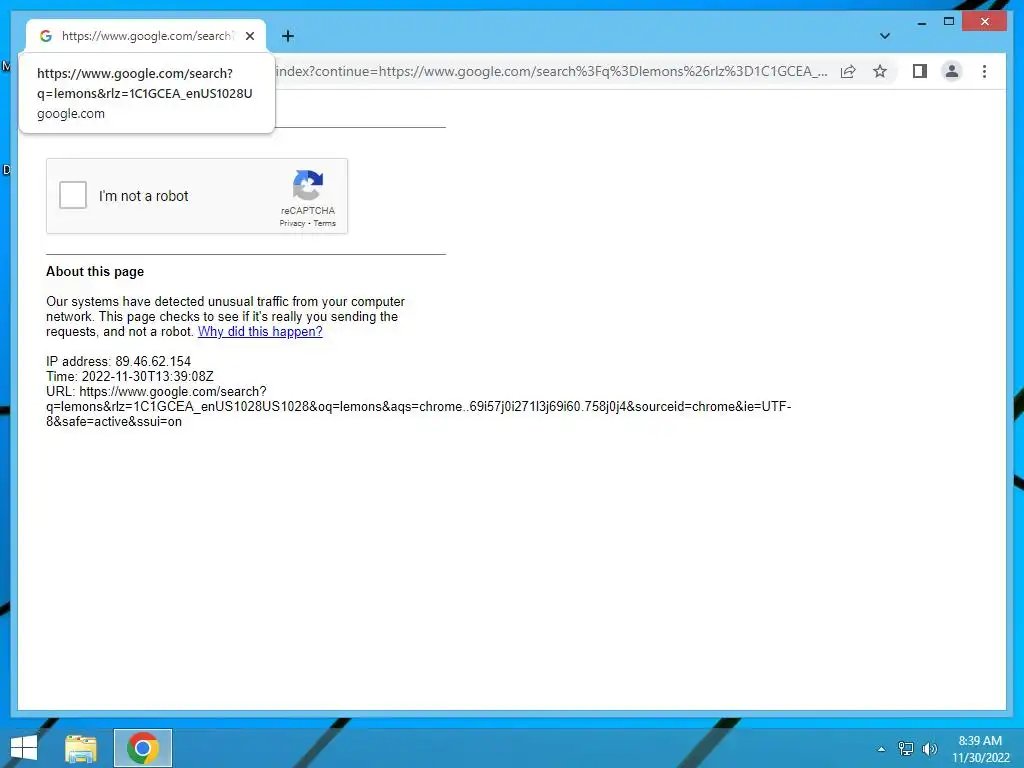Viewport: 1024px width, 768px height.
Task: Click the "About this page" heading
Action: [x=95, y=272]
